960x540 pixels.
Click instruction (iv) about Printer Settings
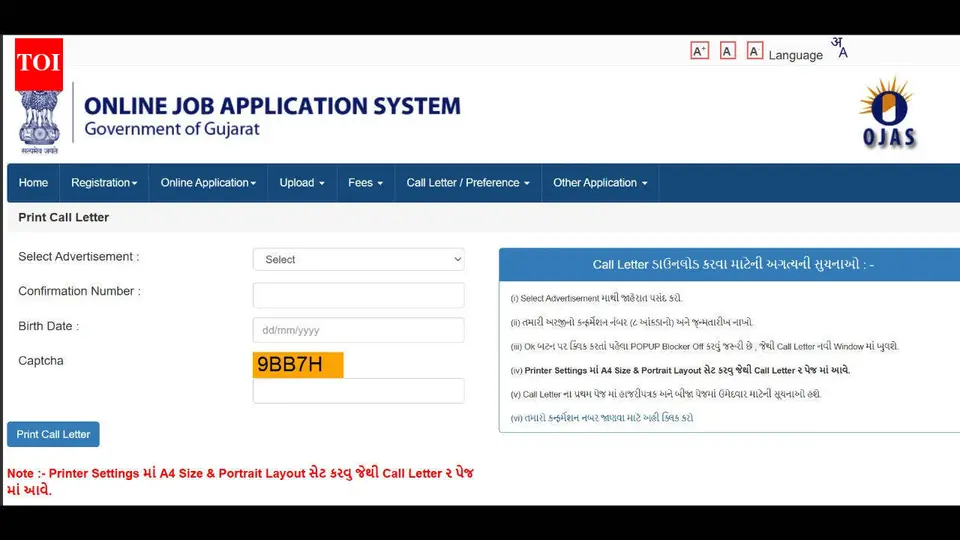[680, 370]
